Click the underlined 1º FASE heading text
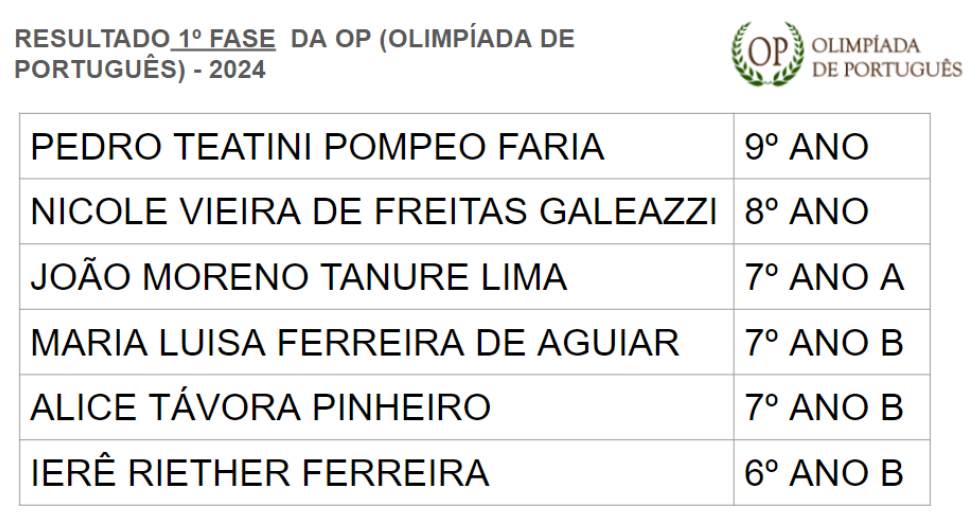 tap(223, 39)
